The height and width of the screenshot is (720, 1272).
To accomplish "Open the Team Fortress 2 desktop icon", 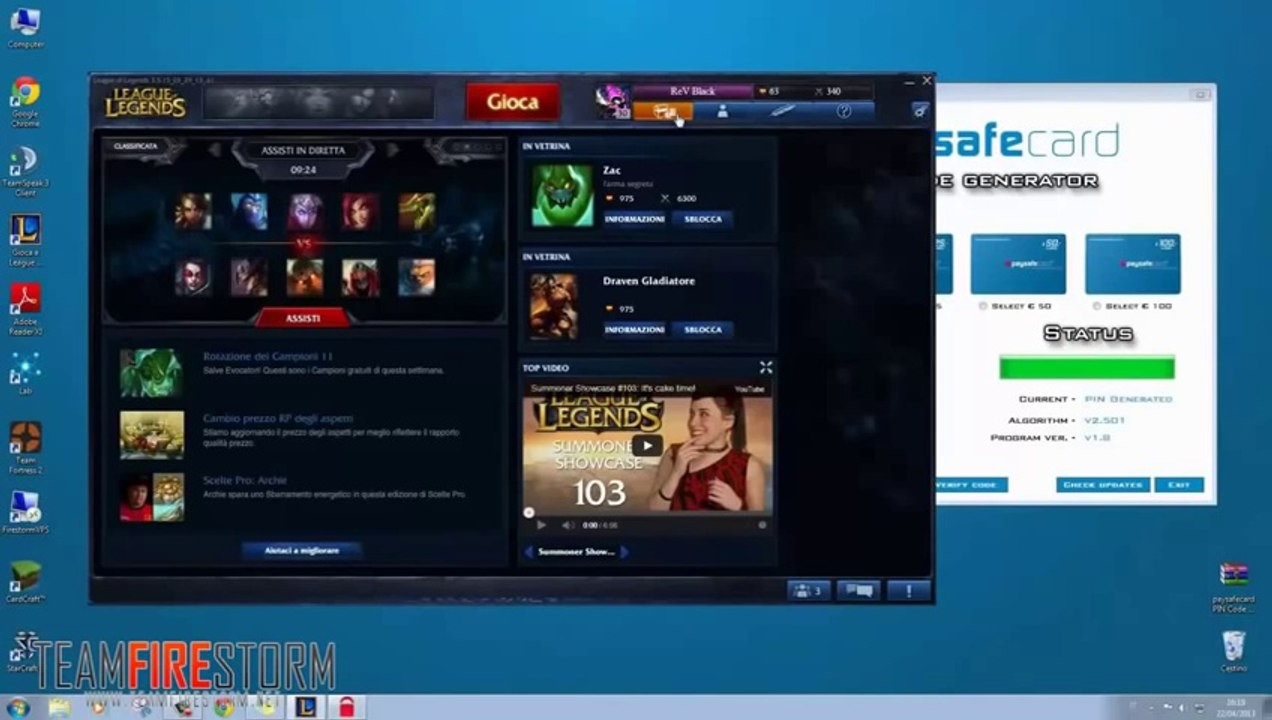I will click(x=25, y=447).
